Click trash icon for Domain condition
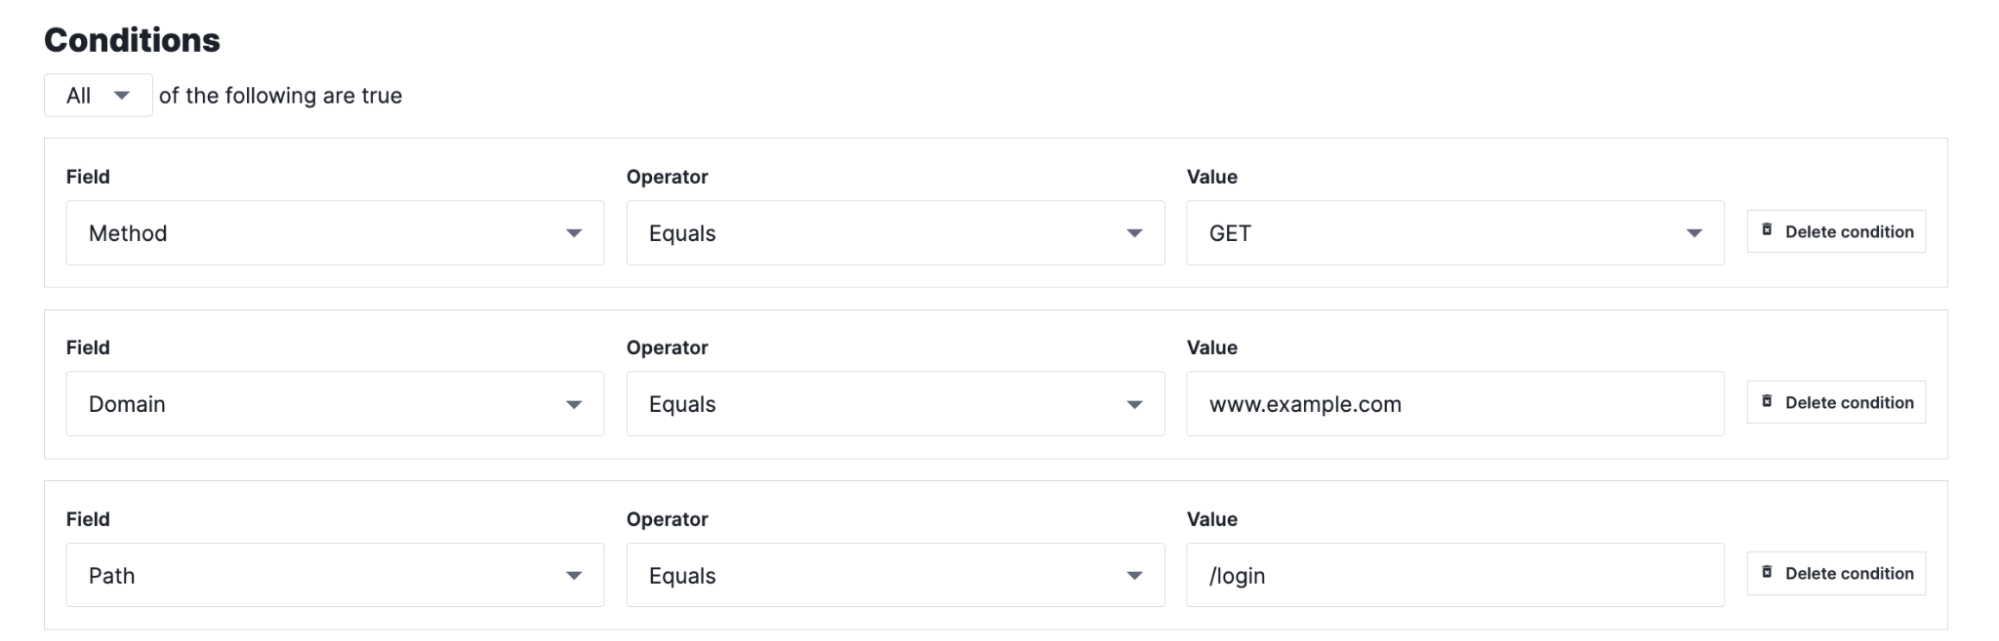 click(x=1767, y=401)
